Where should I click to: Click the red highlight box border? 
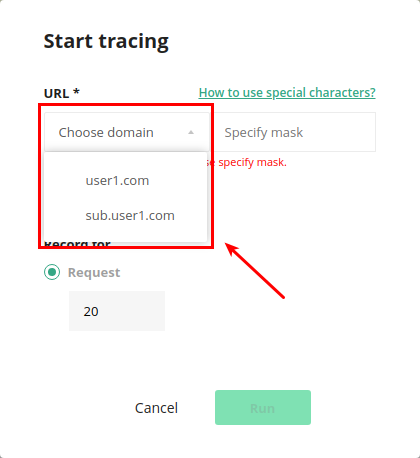[x=126, y=105]
